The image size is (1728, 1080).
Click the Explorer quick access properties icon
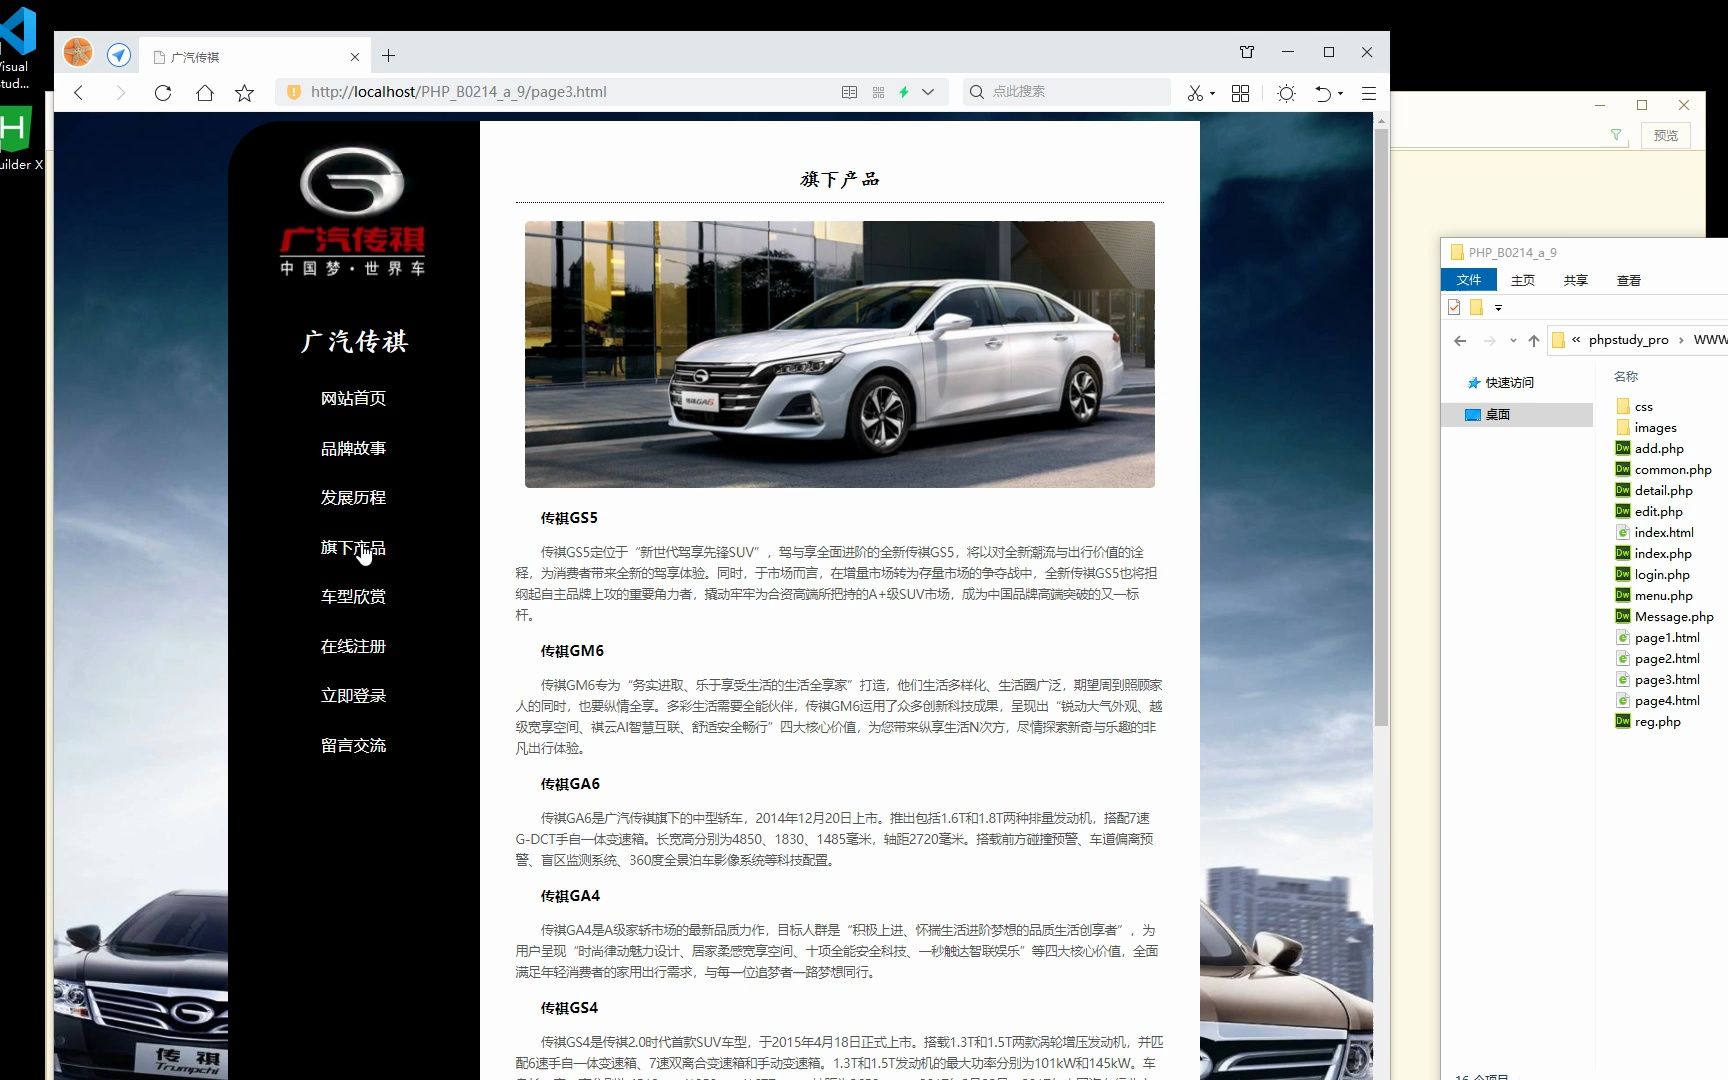click(x=1454, y=307)
